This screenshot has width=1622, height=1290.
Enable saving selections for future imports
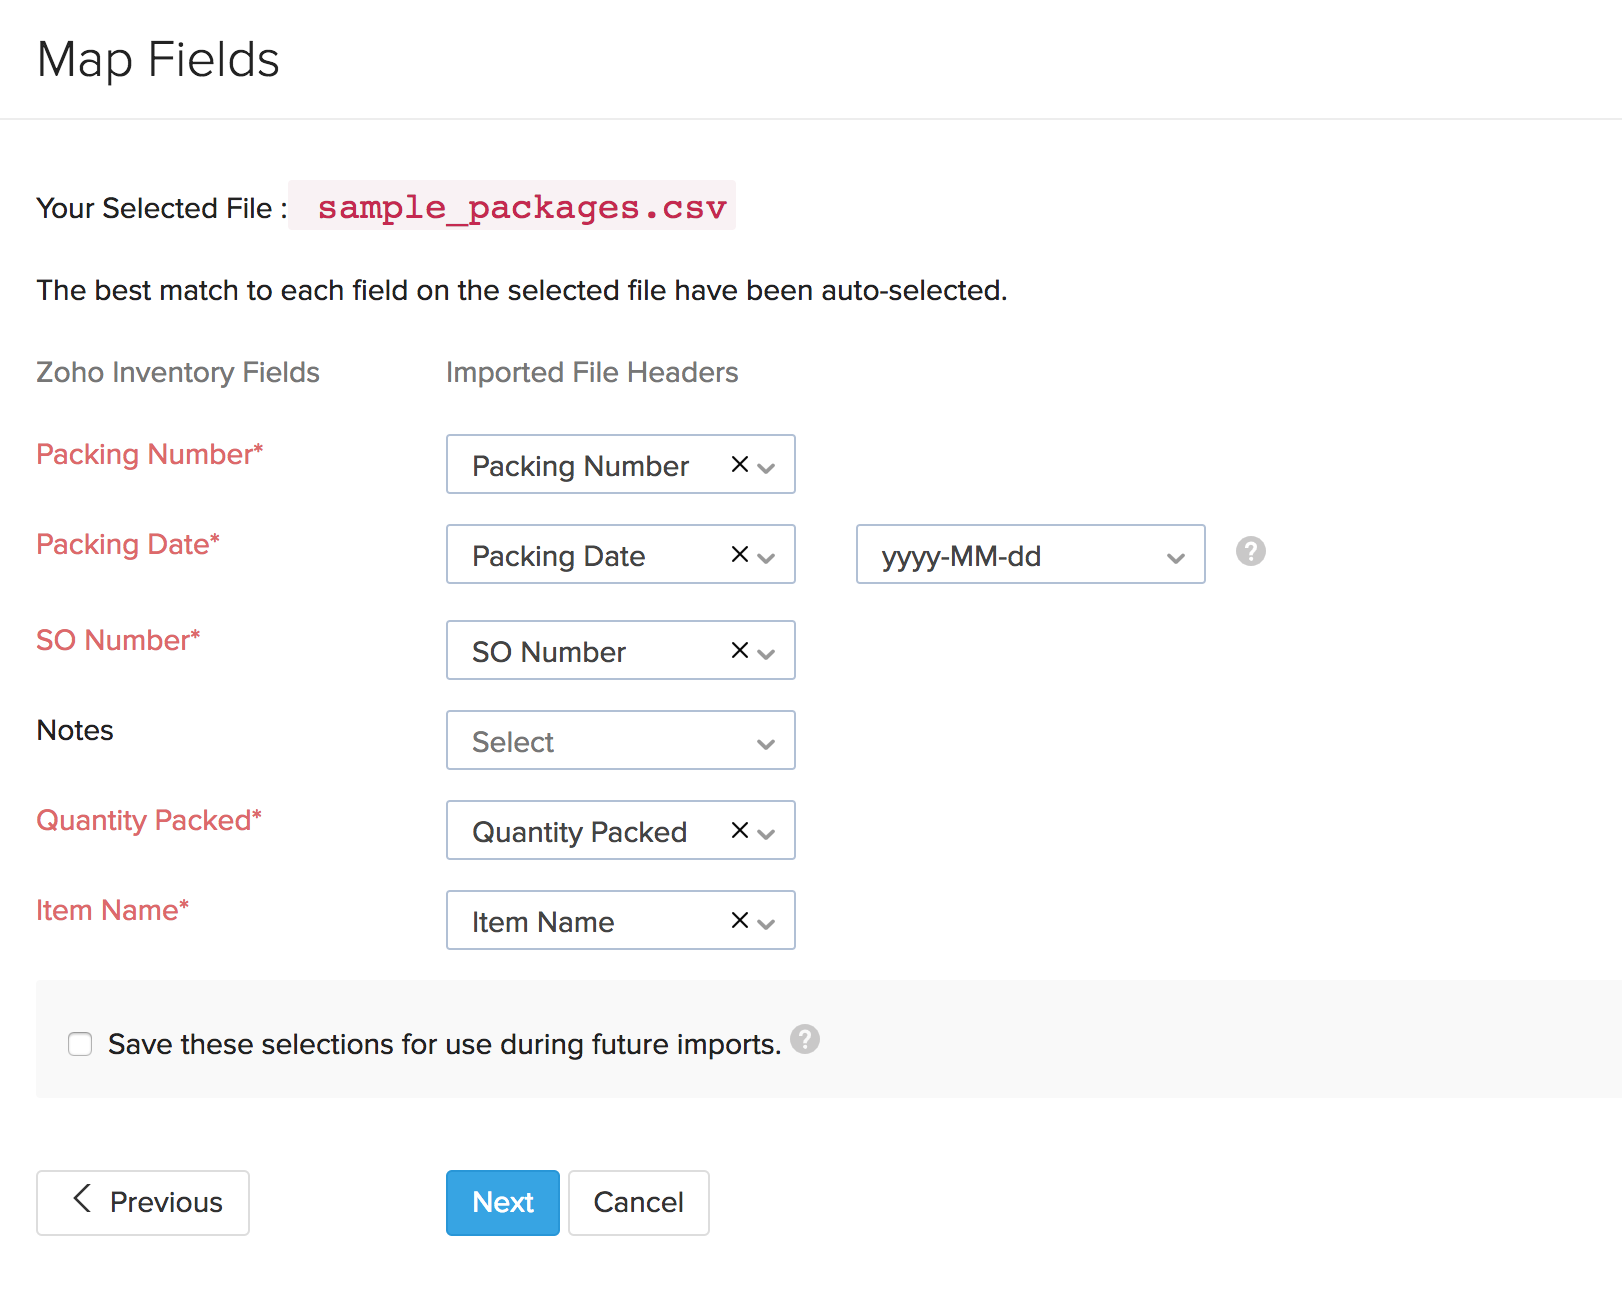click(80, 1044)
